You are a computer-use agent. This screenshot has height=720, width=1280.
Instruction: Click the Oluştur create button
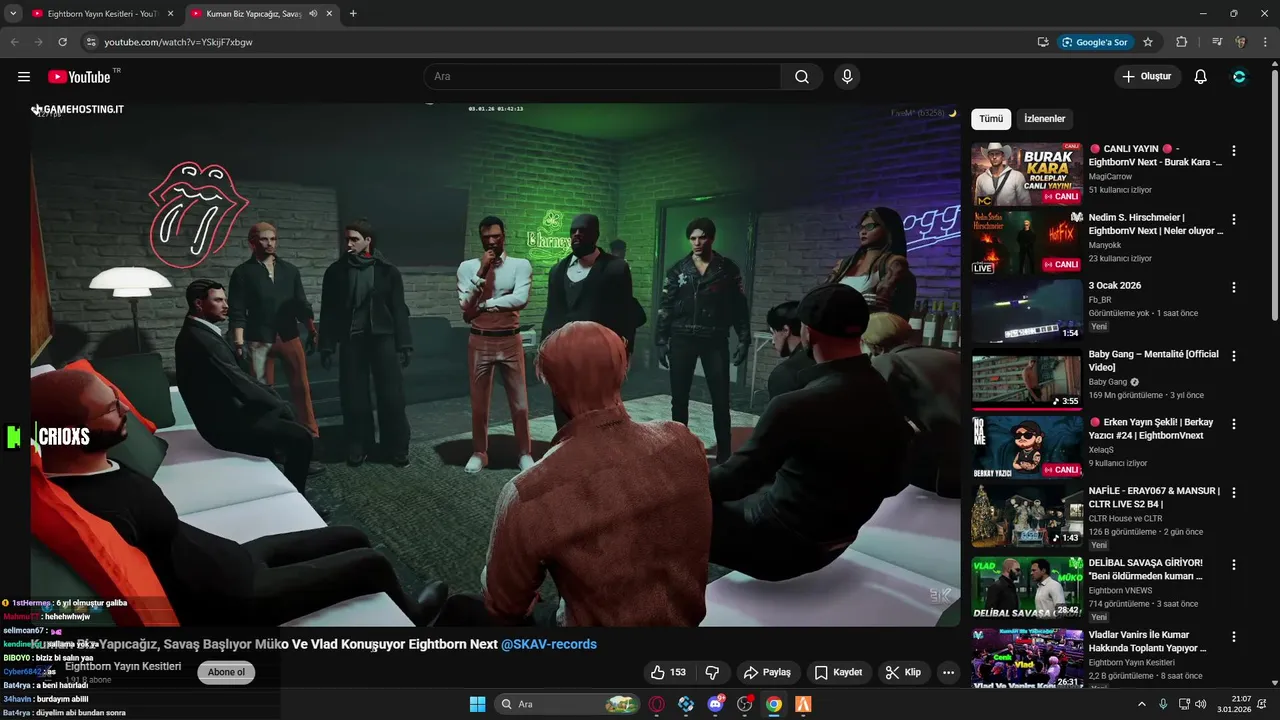point(1148,77)
